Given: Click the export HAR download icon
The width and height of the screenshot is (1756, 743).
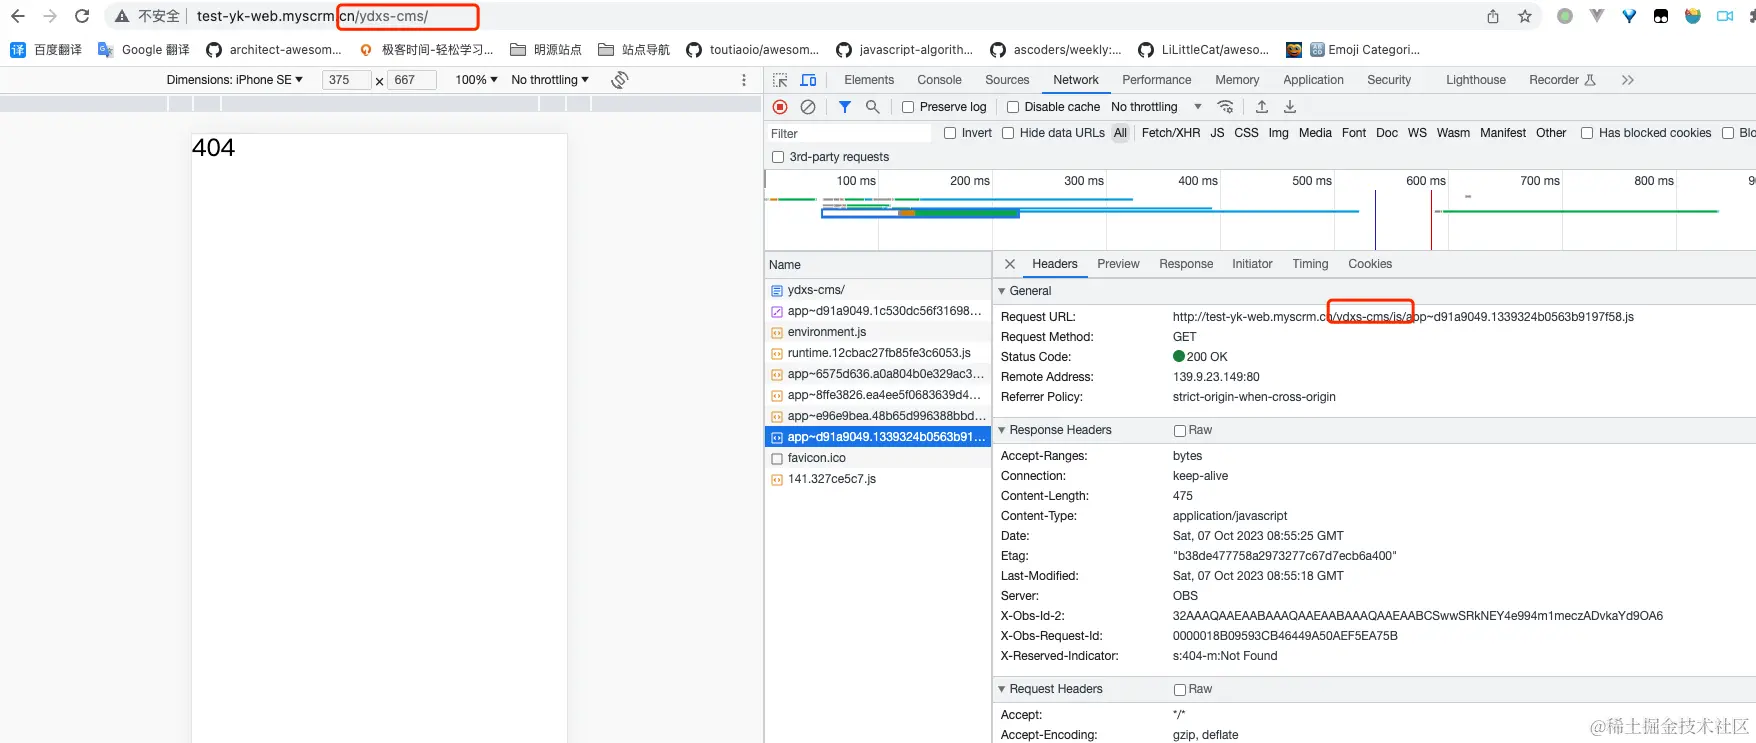Looking at the screenshot, I should coord(1290,107).
